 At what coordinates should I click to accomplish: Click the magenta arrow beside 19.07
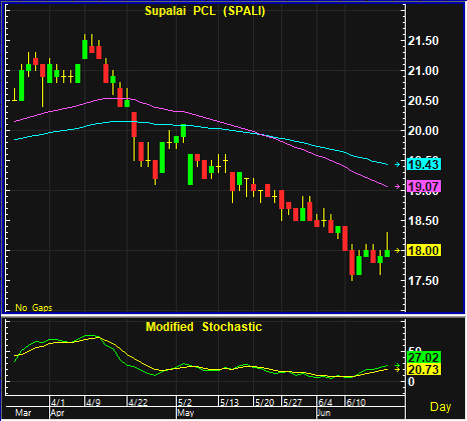[x=397, y=187]
